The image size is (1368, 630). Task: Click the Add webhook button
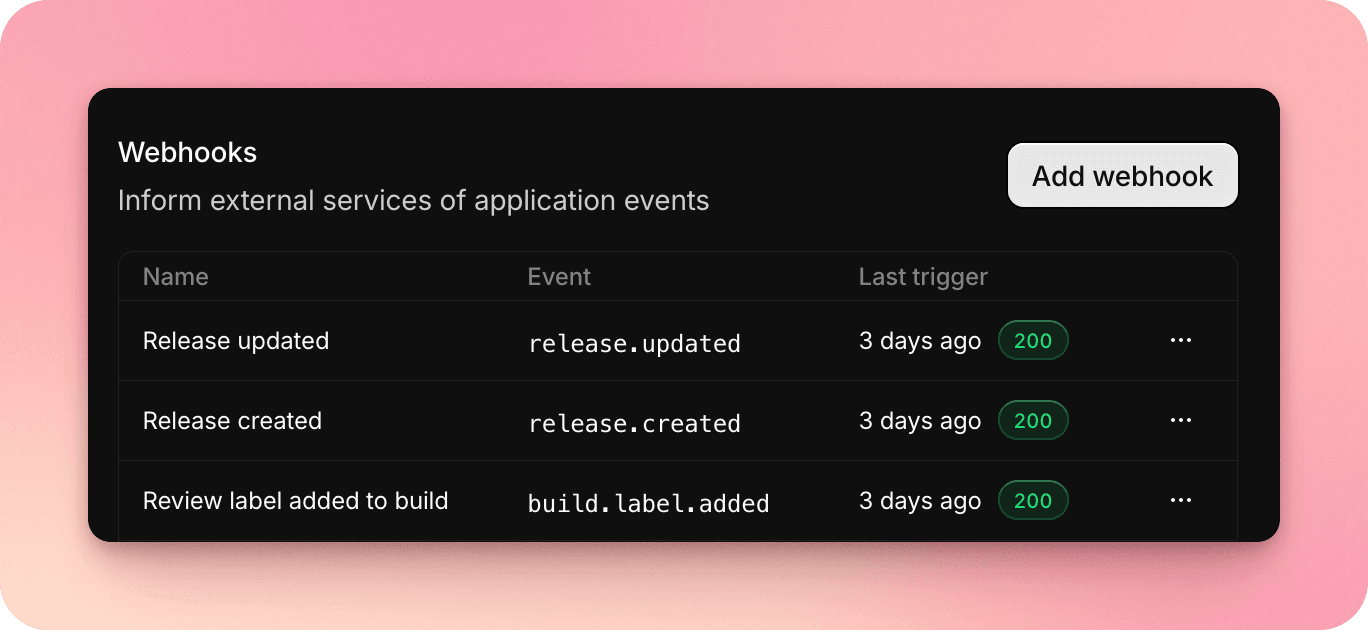[1122, 175]
